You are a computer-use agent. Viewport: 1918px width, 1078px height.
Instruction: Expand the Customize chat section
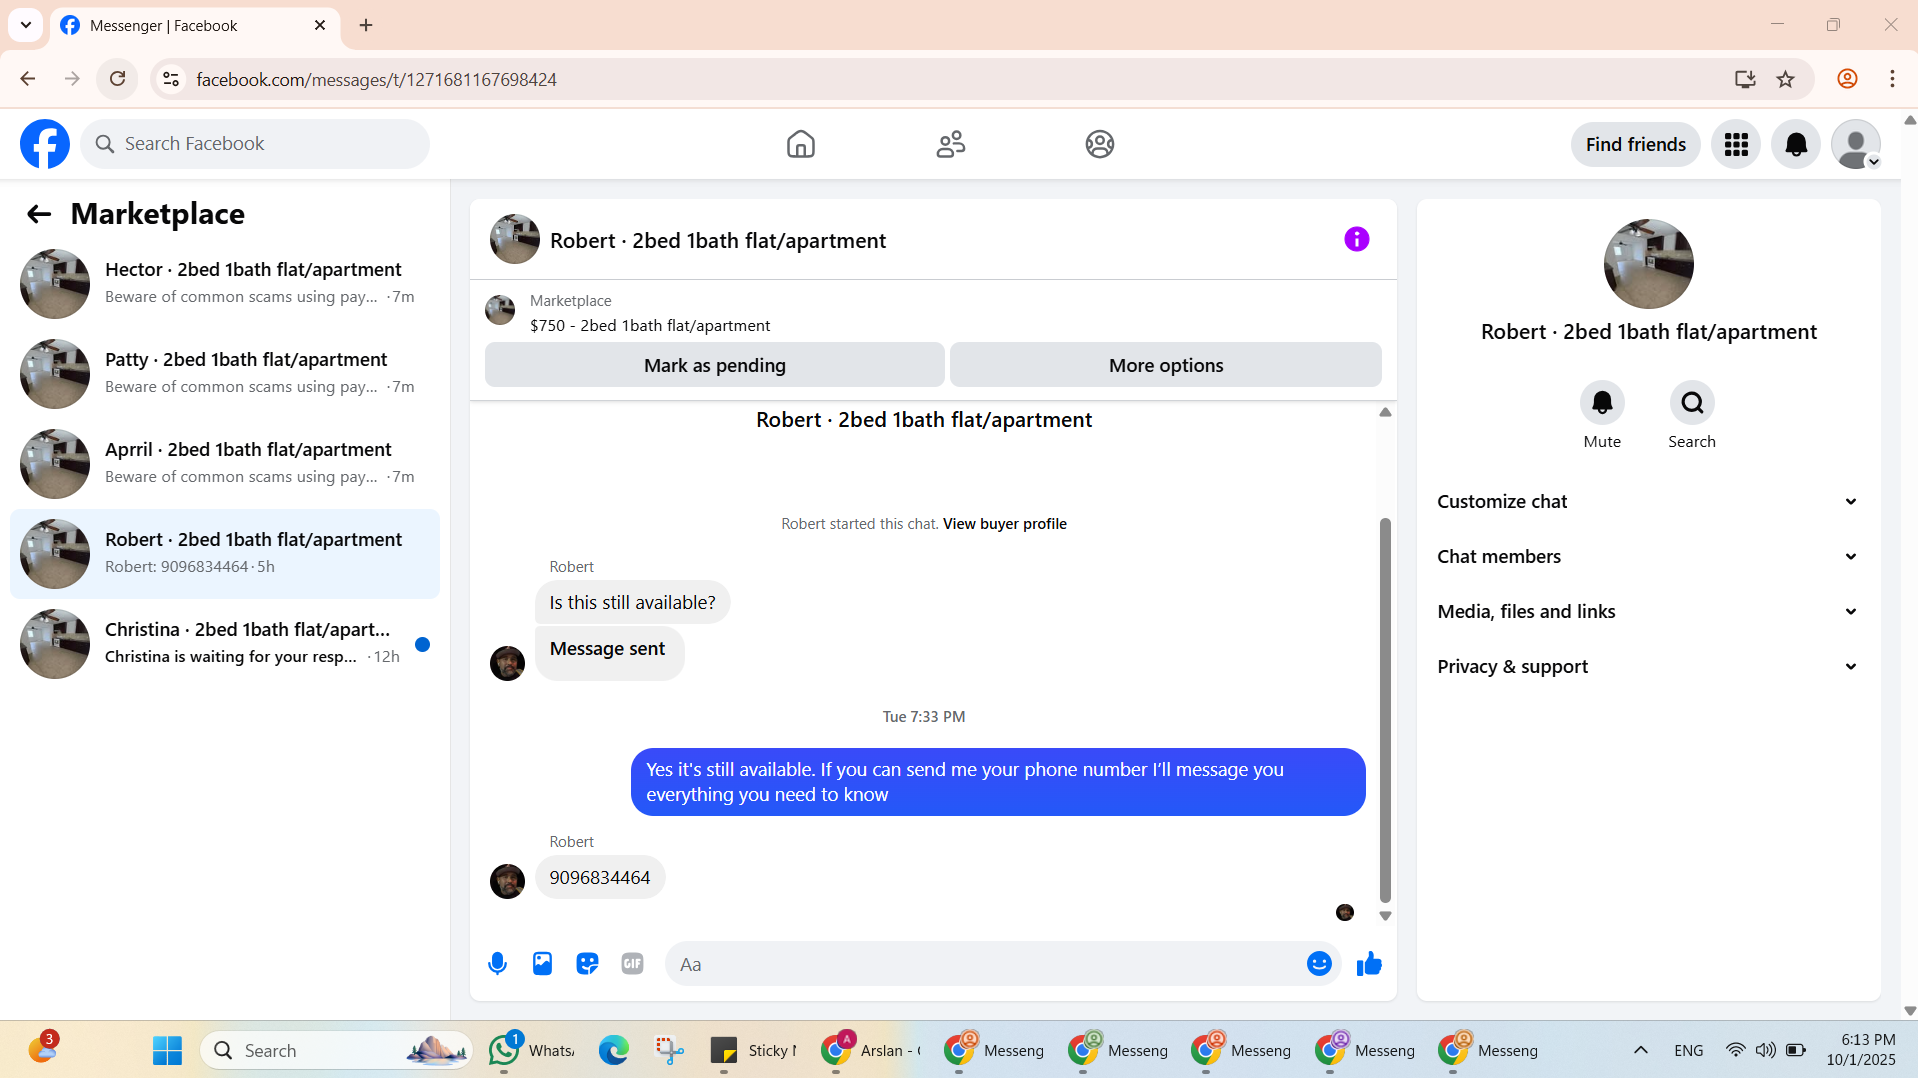tap(1648, 502)
